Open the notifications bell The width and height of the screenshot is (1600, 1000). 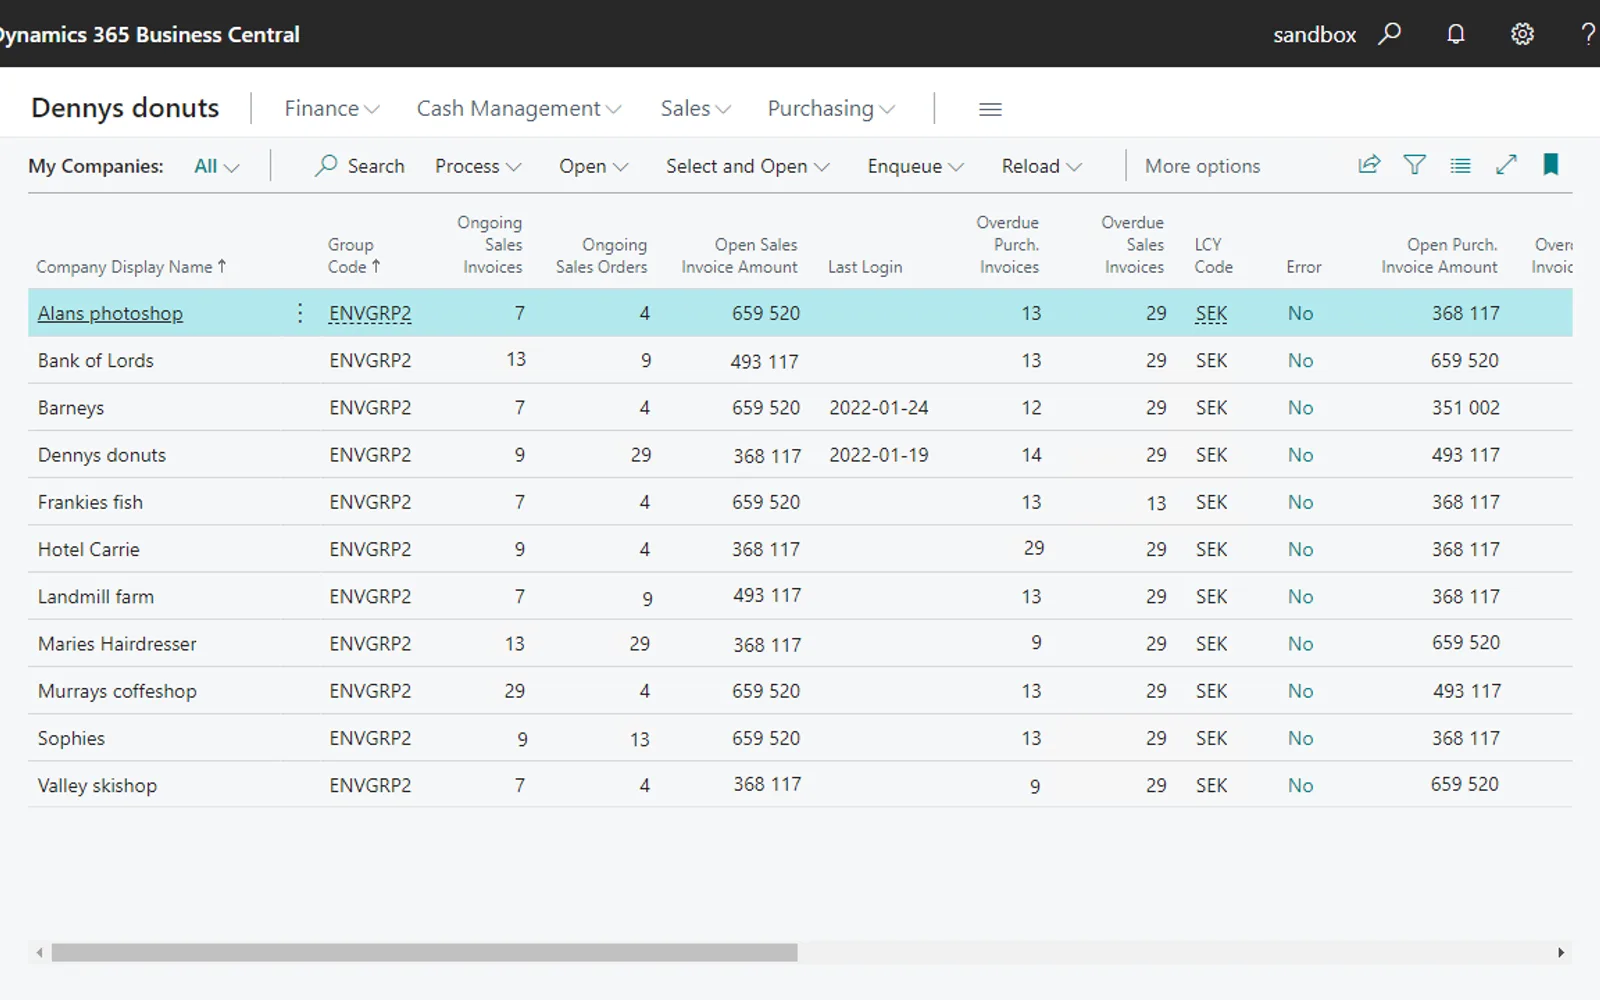pos(1456,34)
